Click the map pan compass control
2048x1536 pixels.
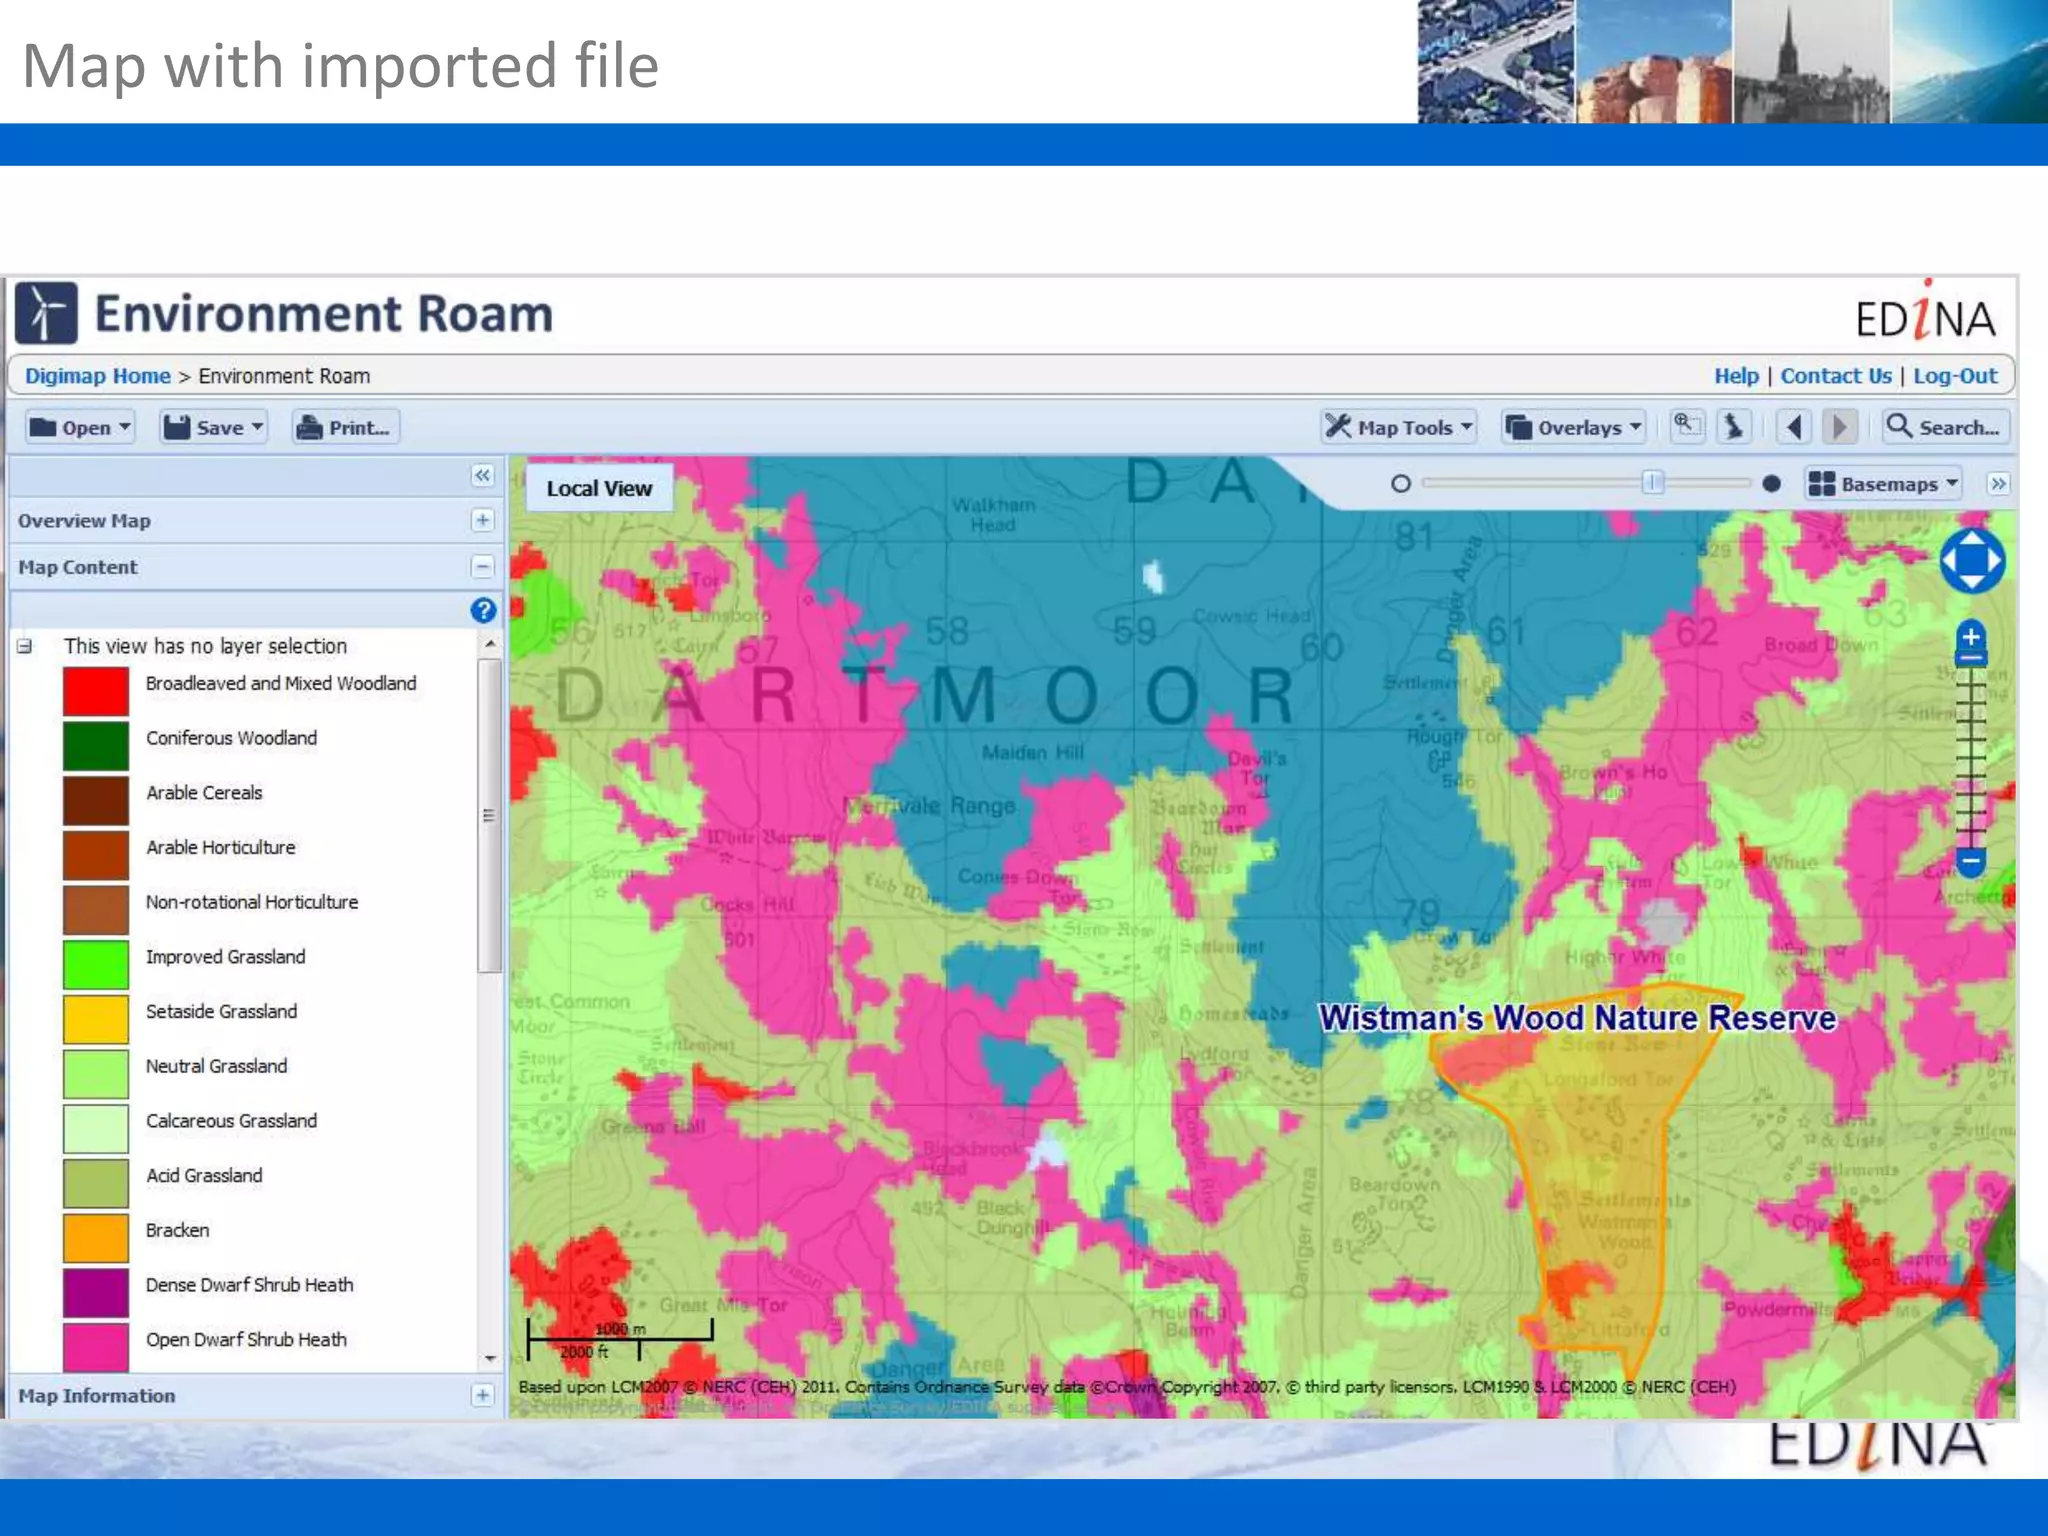click(1972, 561)
